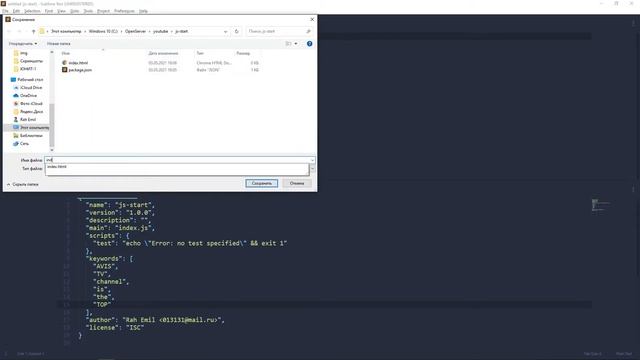Select Яндекс.Диск in the sidebar
Image resolution: width=640 pixels, height=360 pixels.
tap(31, 111)
